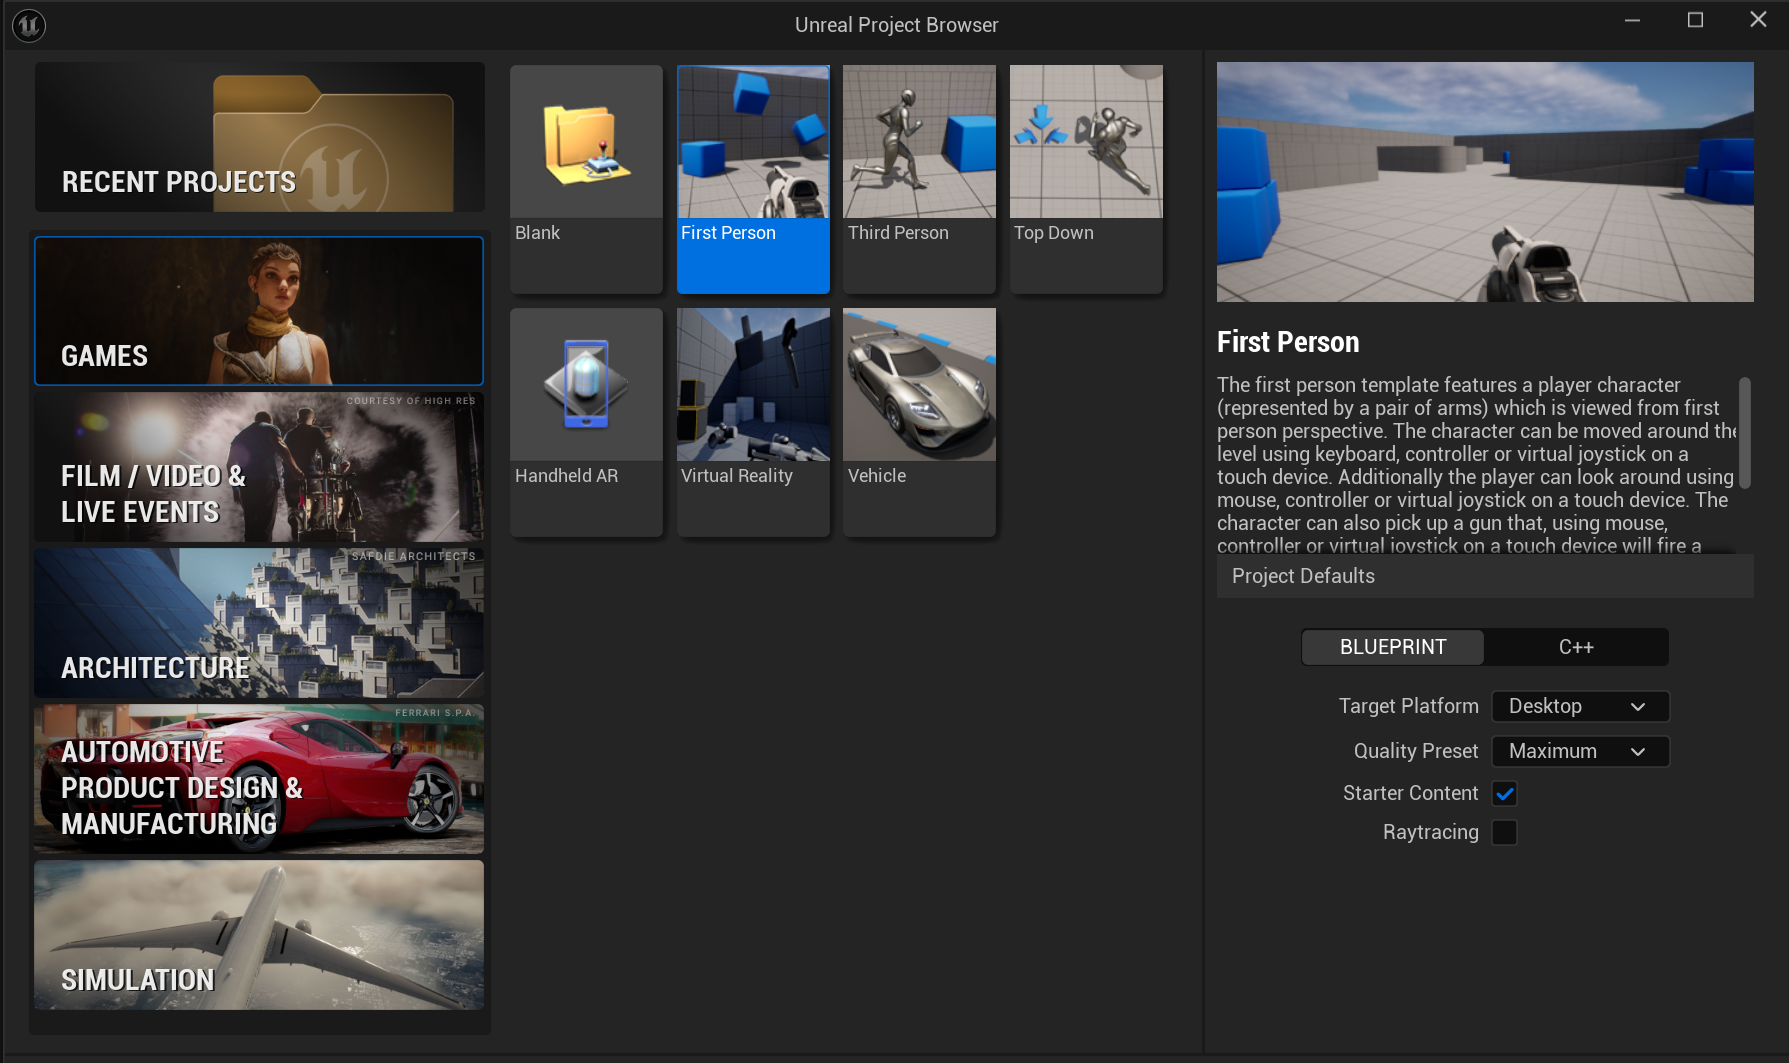Image resolution: width=1789 pixels, height=1063 pixels.
Task: Open Film / Video & Live Events category
Action: coord(259,467)
